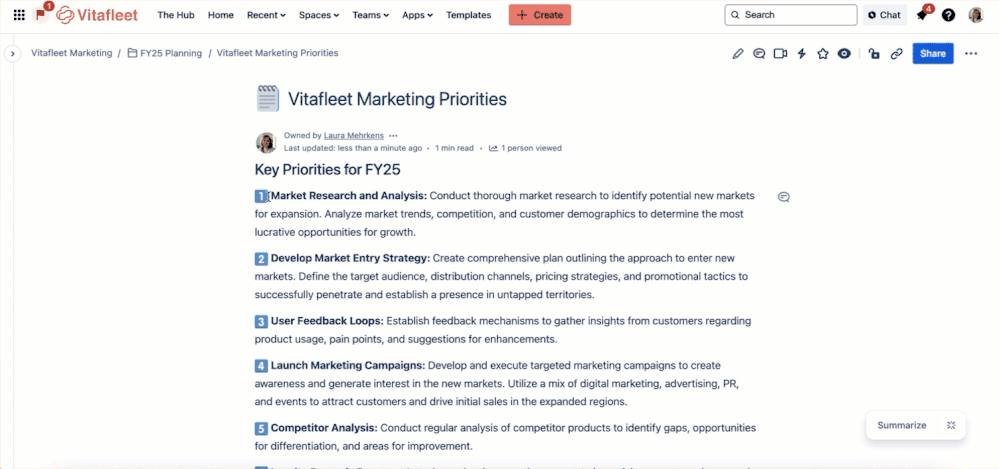Copy link using the chain icon
Image resolution: width=999 pixels, height=469 pixels.
tap(896, 54)
